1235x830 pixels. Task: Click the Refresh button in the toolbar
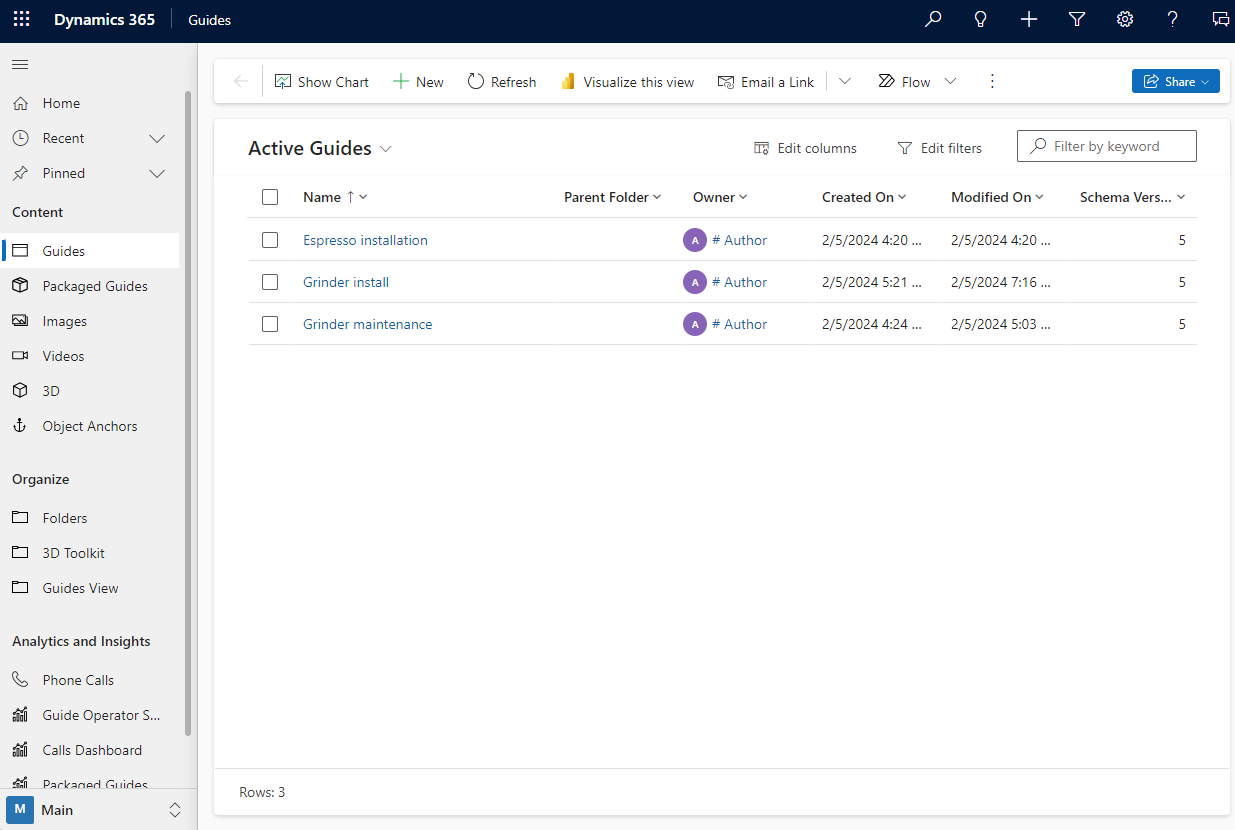click(501, 81)
